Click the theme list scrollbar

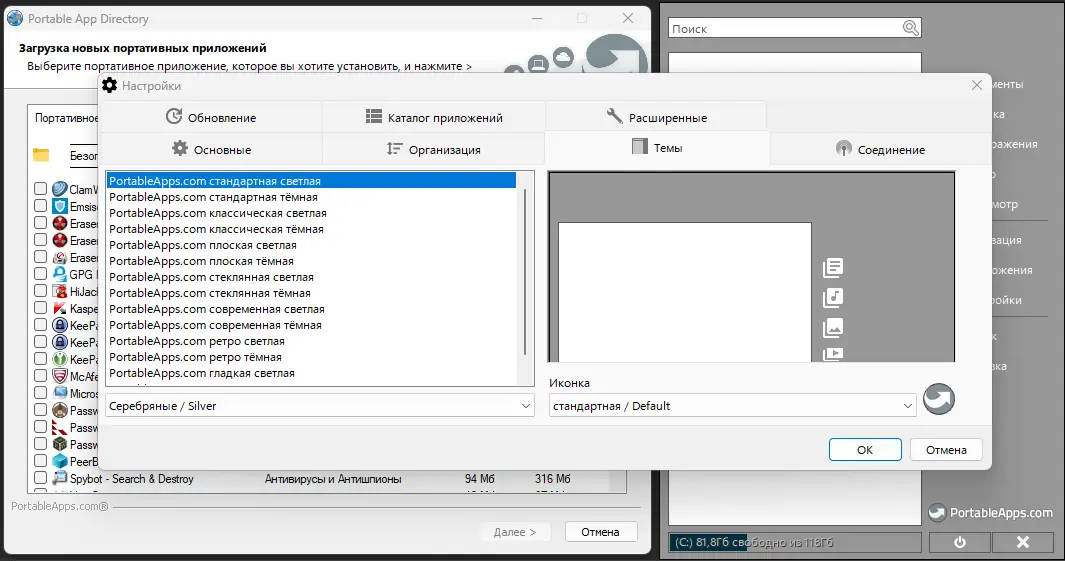click(x=525, y=272)
